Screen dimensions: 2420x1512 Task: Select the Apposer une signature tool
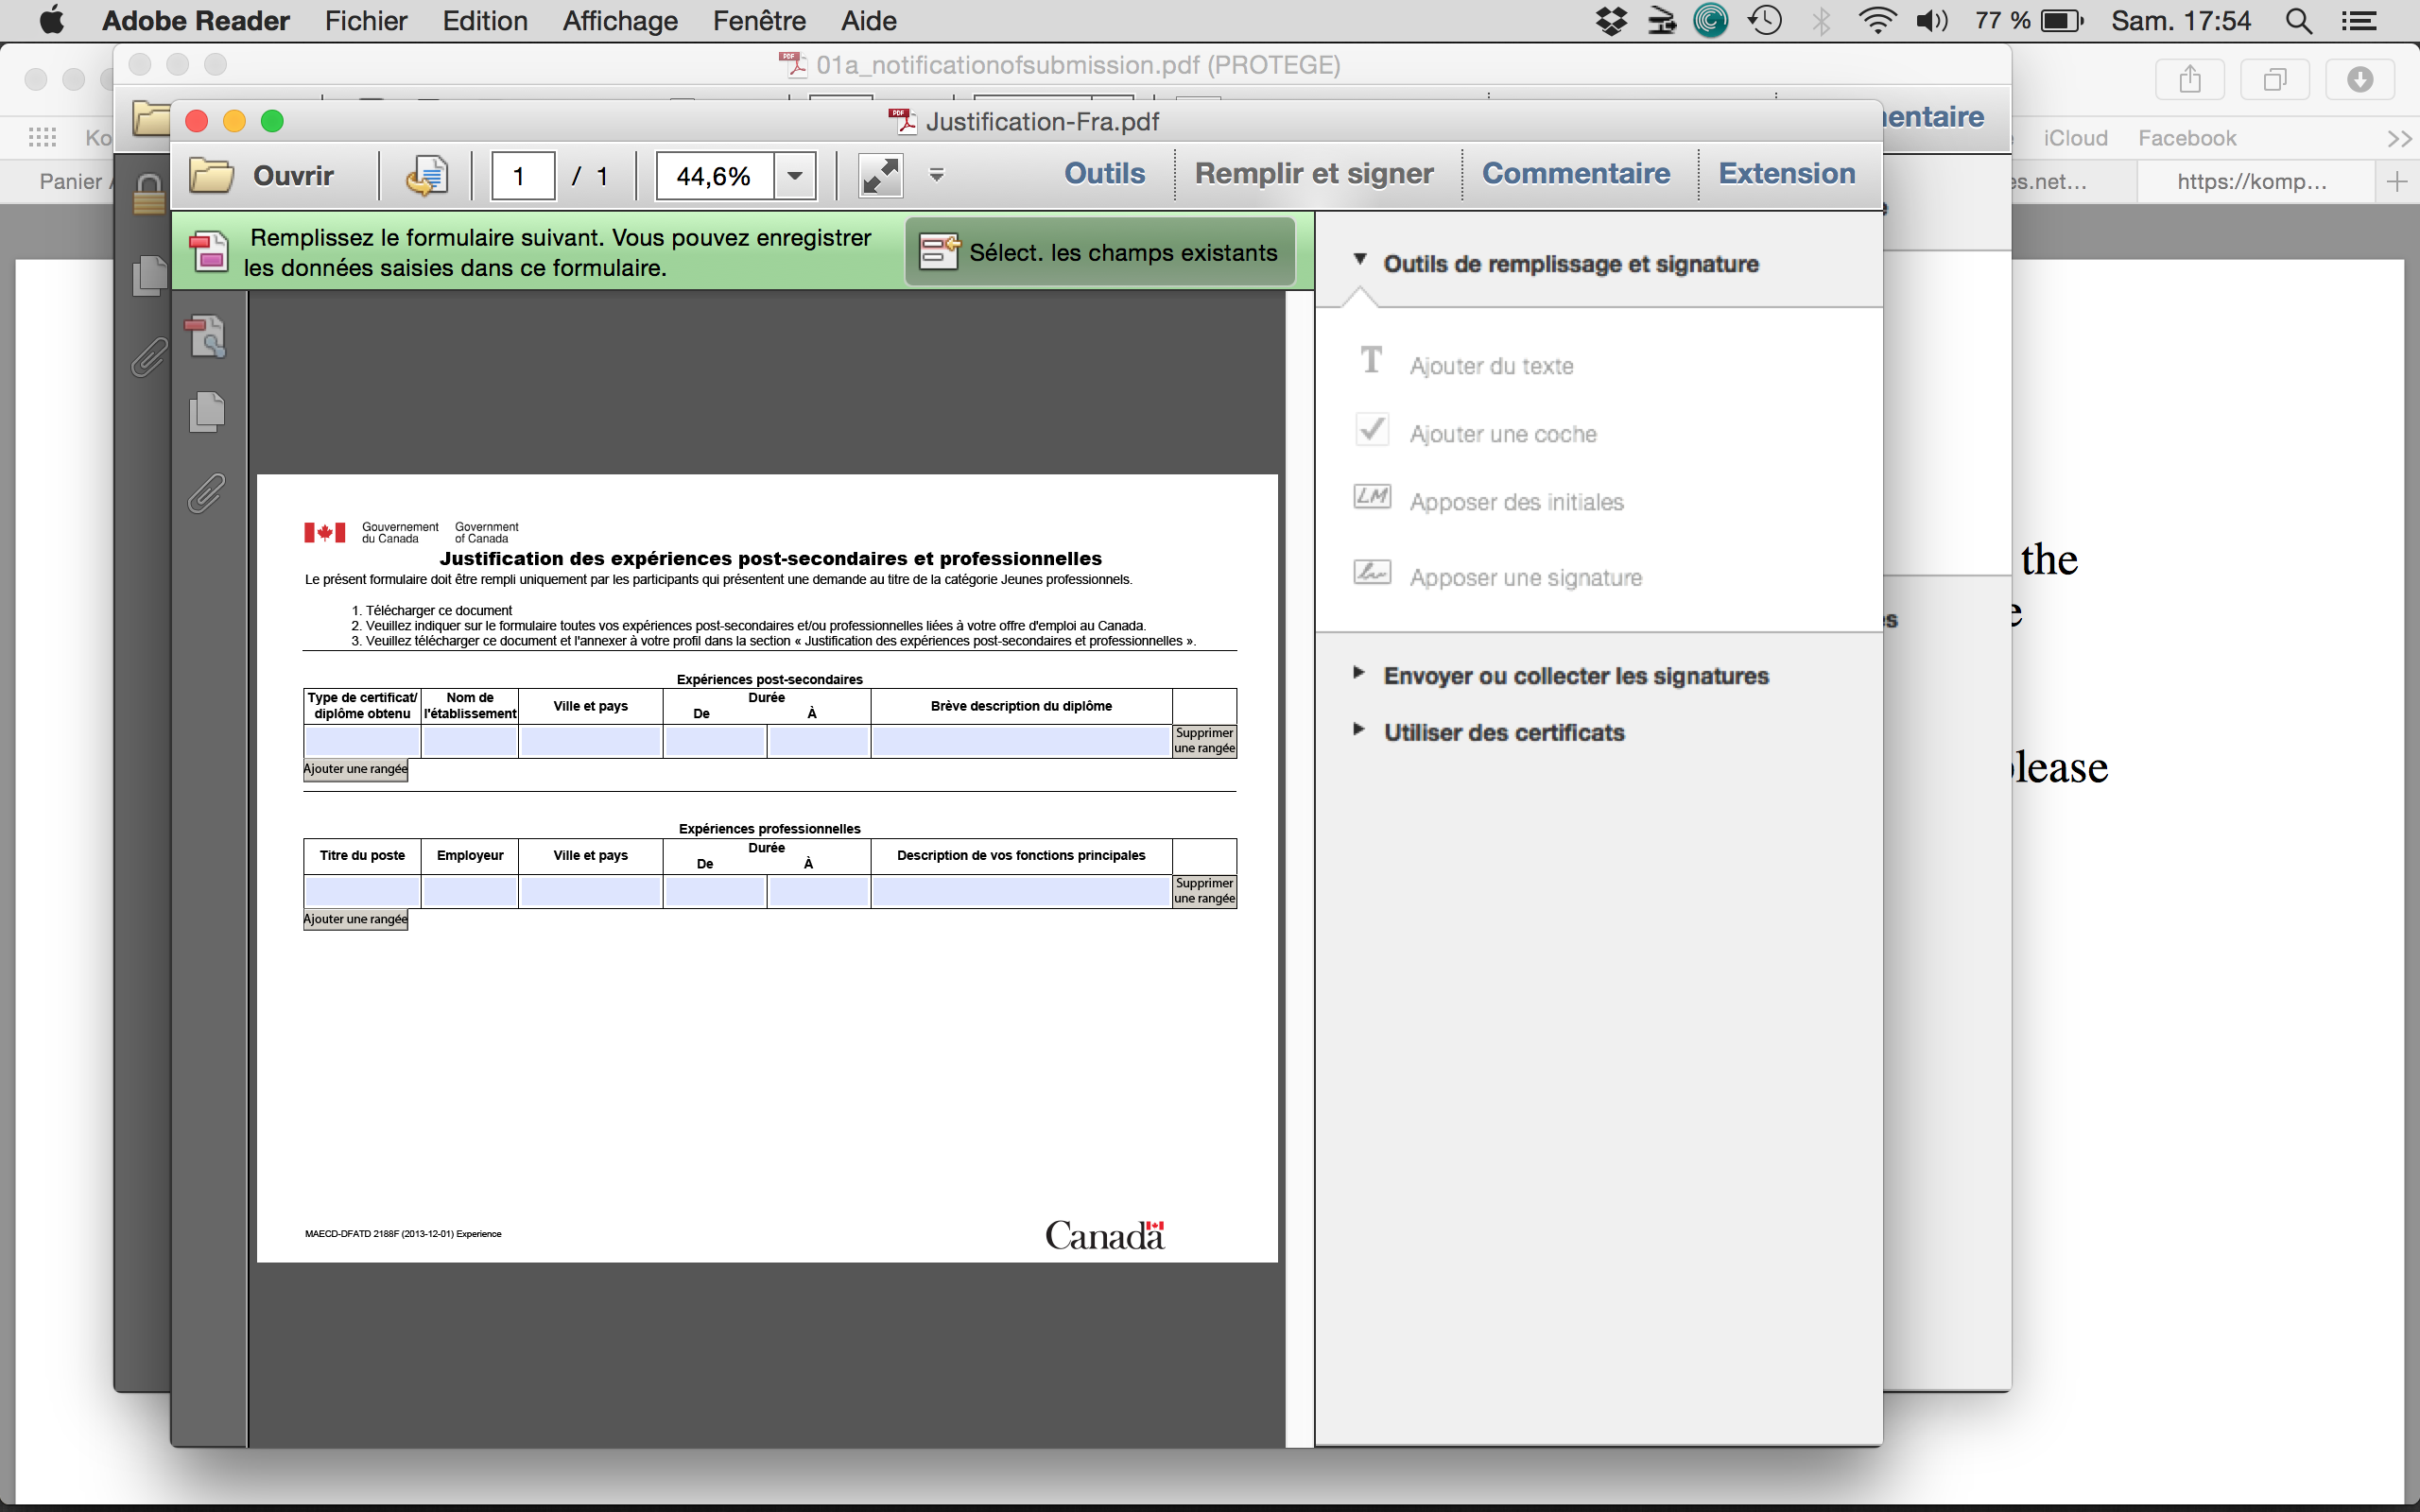pyautogui.click(x=1524, y=578)
